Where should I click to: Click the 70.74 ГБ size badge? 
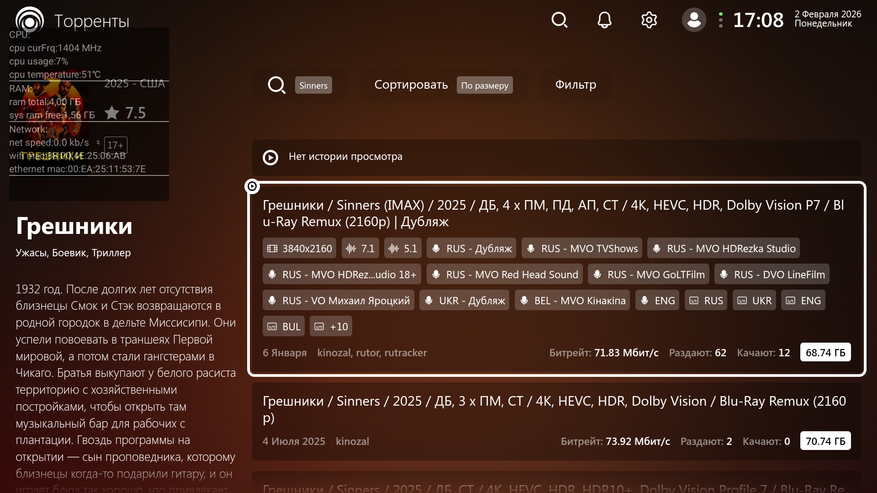point(825,441)
